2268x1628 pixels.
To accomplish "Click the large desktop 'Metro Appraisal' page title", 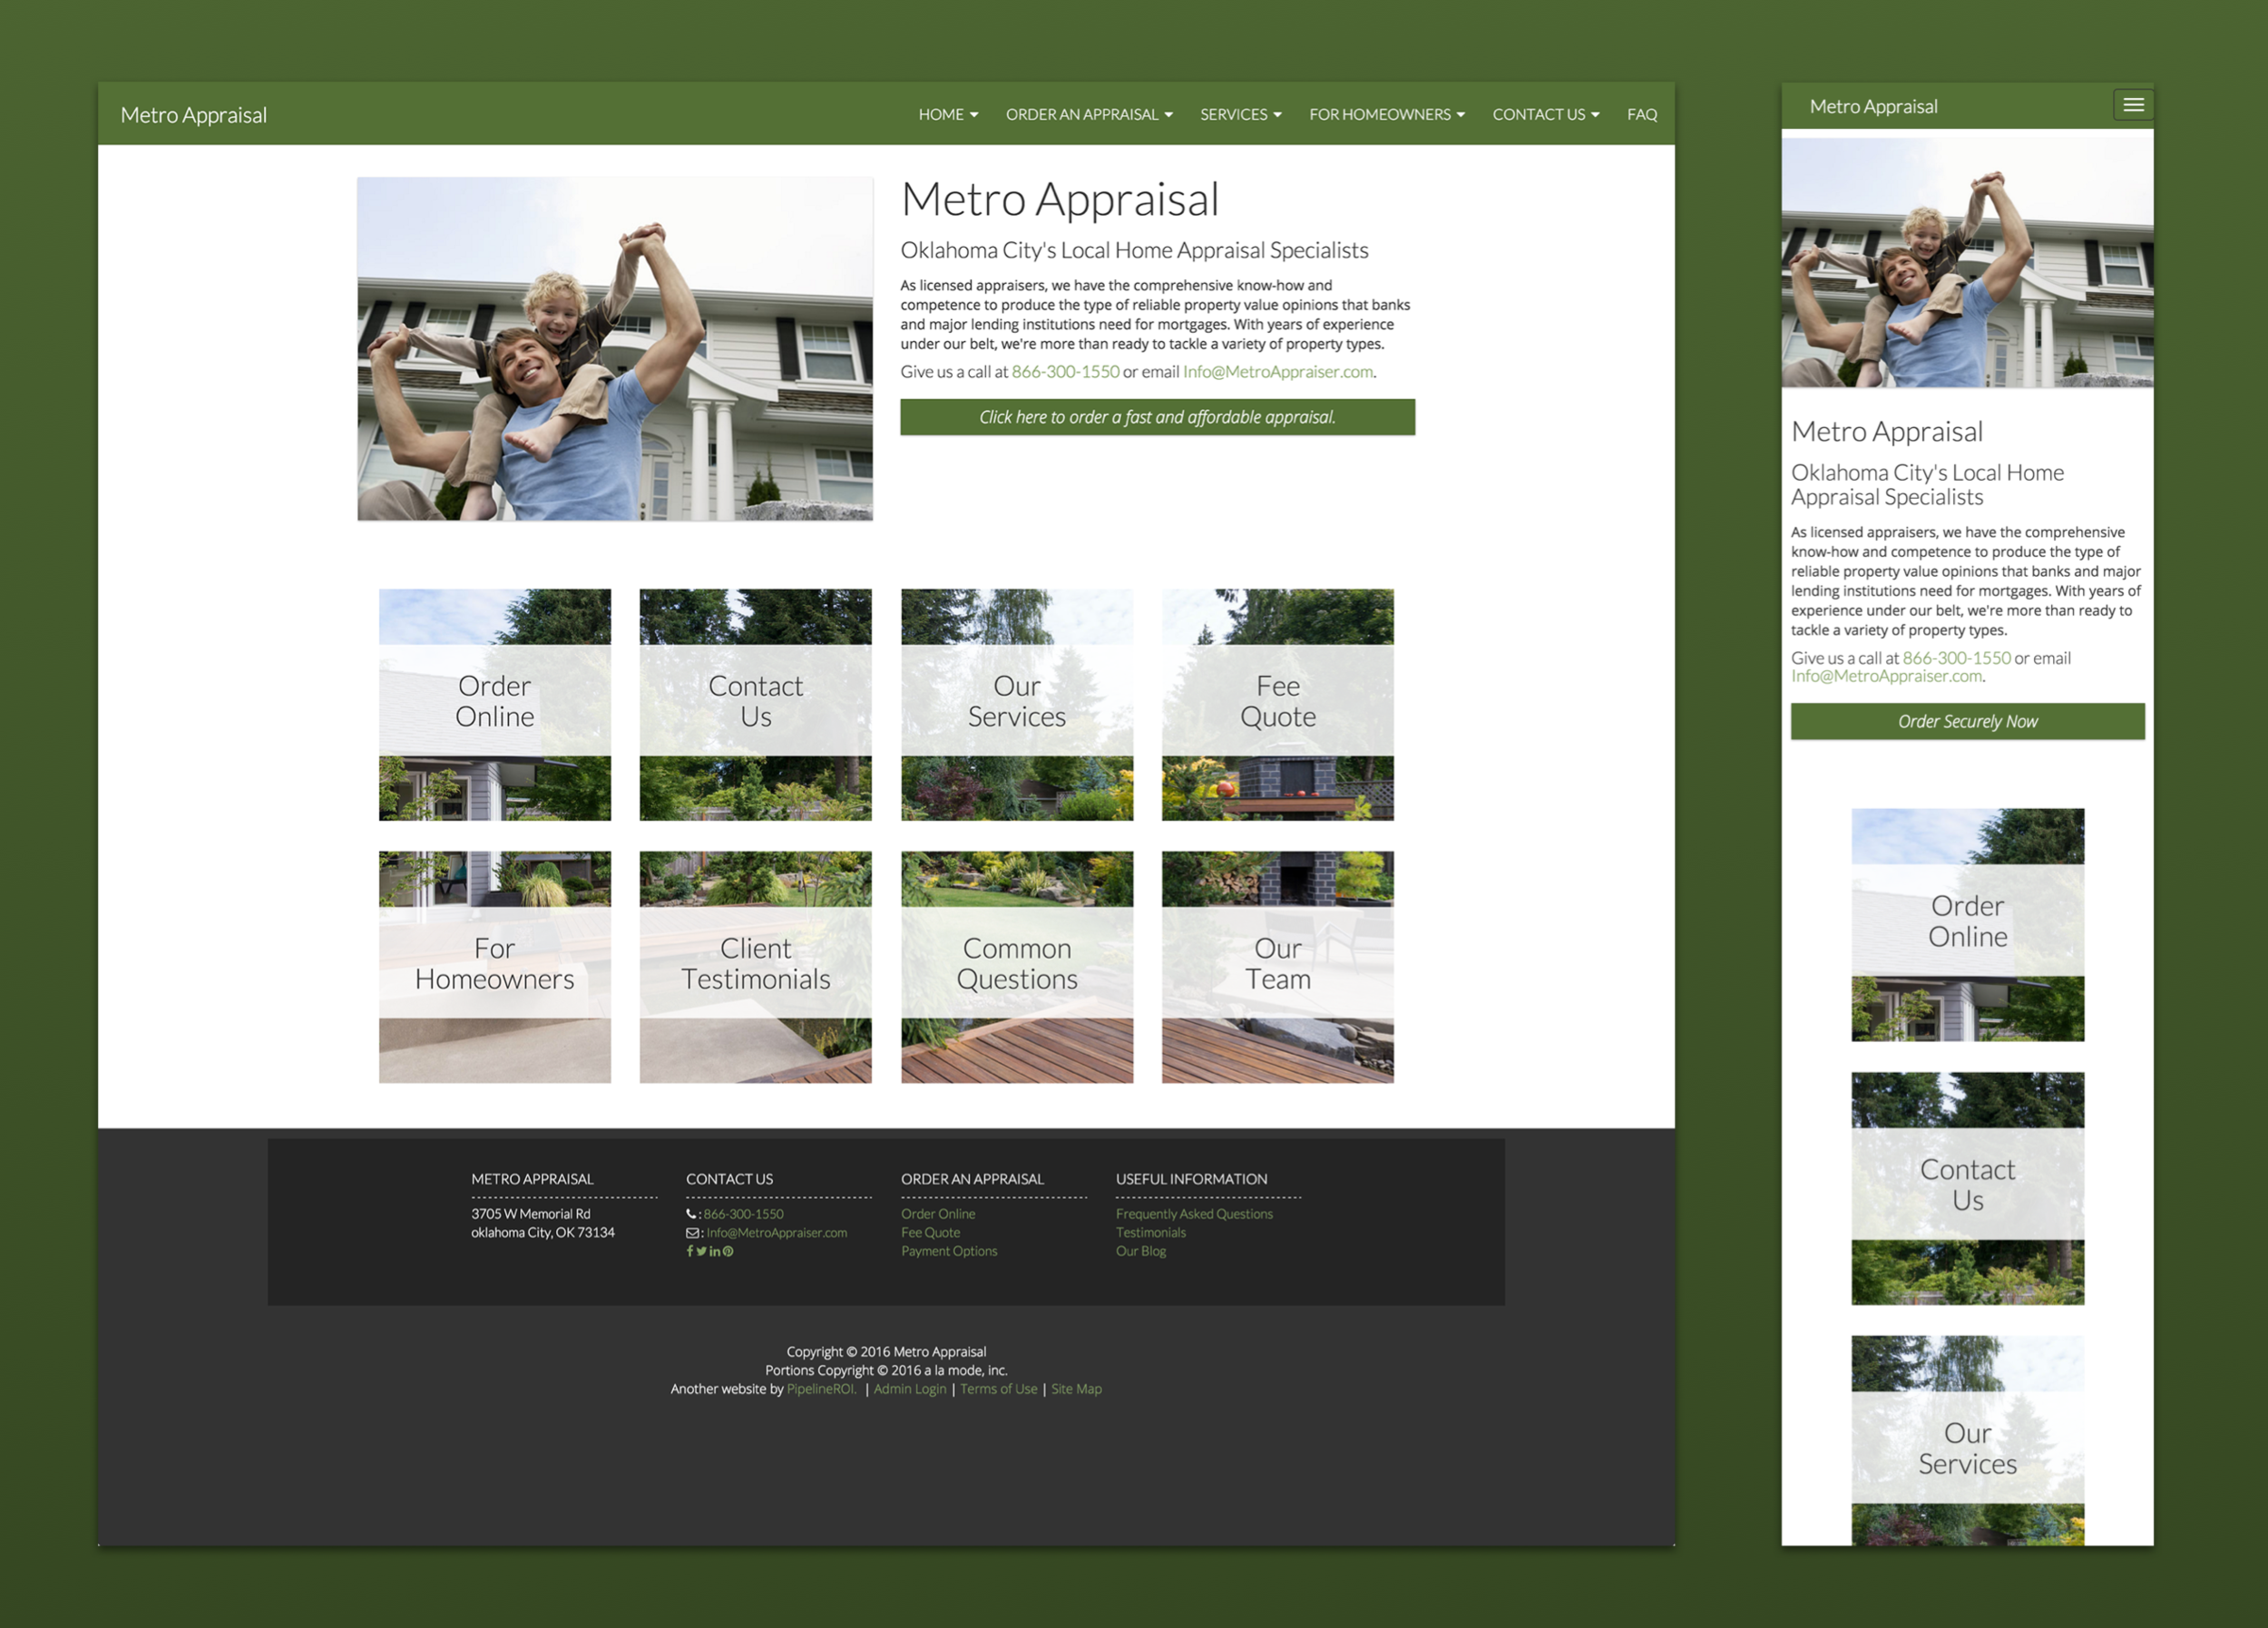I will point(1060,199).
